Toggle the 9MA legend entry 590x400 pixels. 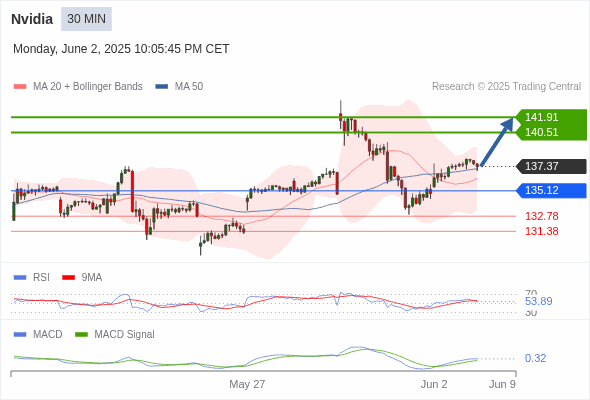click(x=92, y=278)
